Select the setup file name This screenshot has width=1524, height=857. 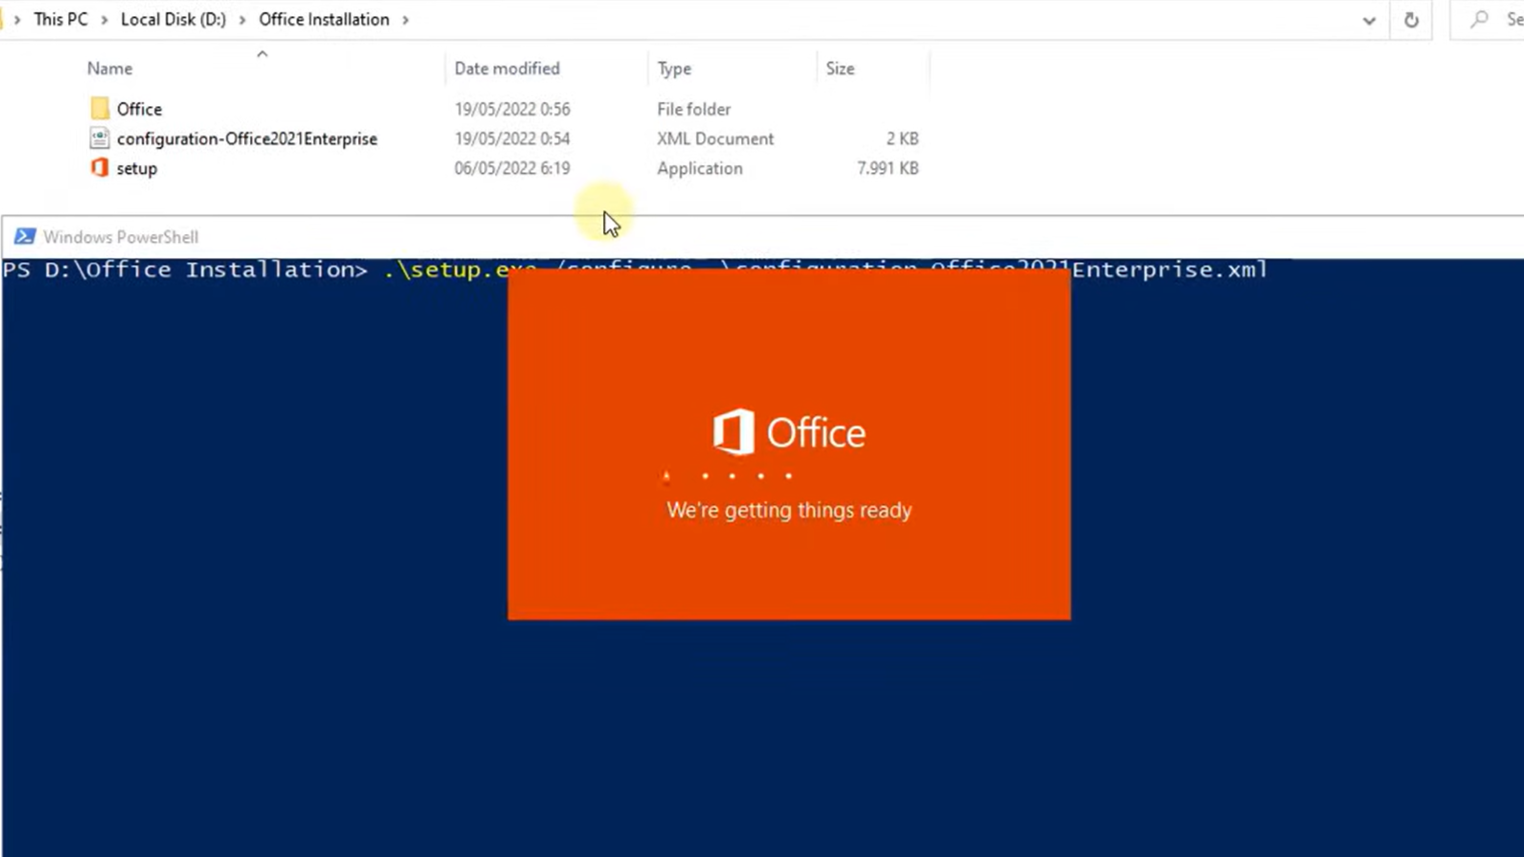click(x=137, y=168)
